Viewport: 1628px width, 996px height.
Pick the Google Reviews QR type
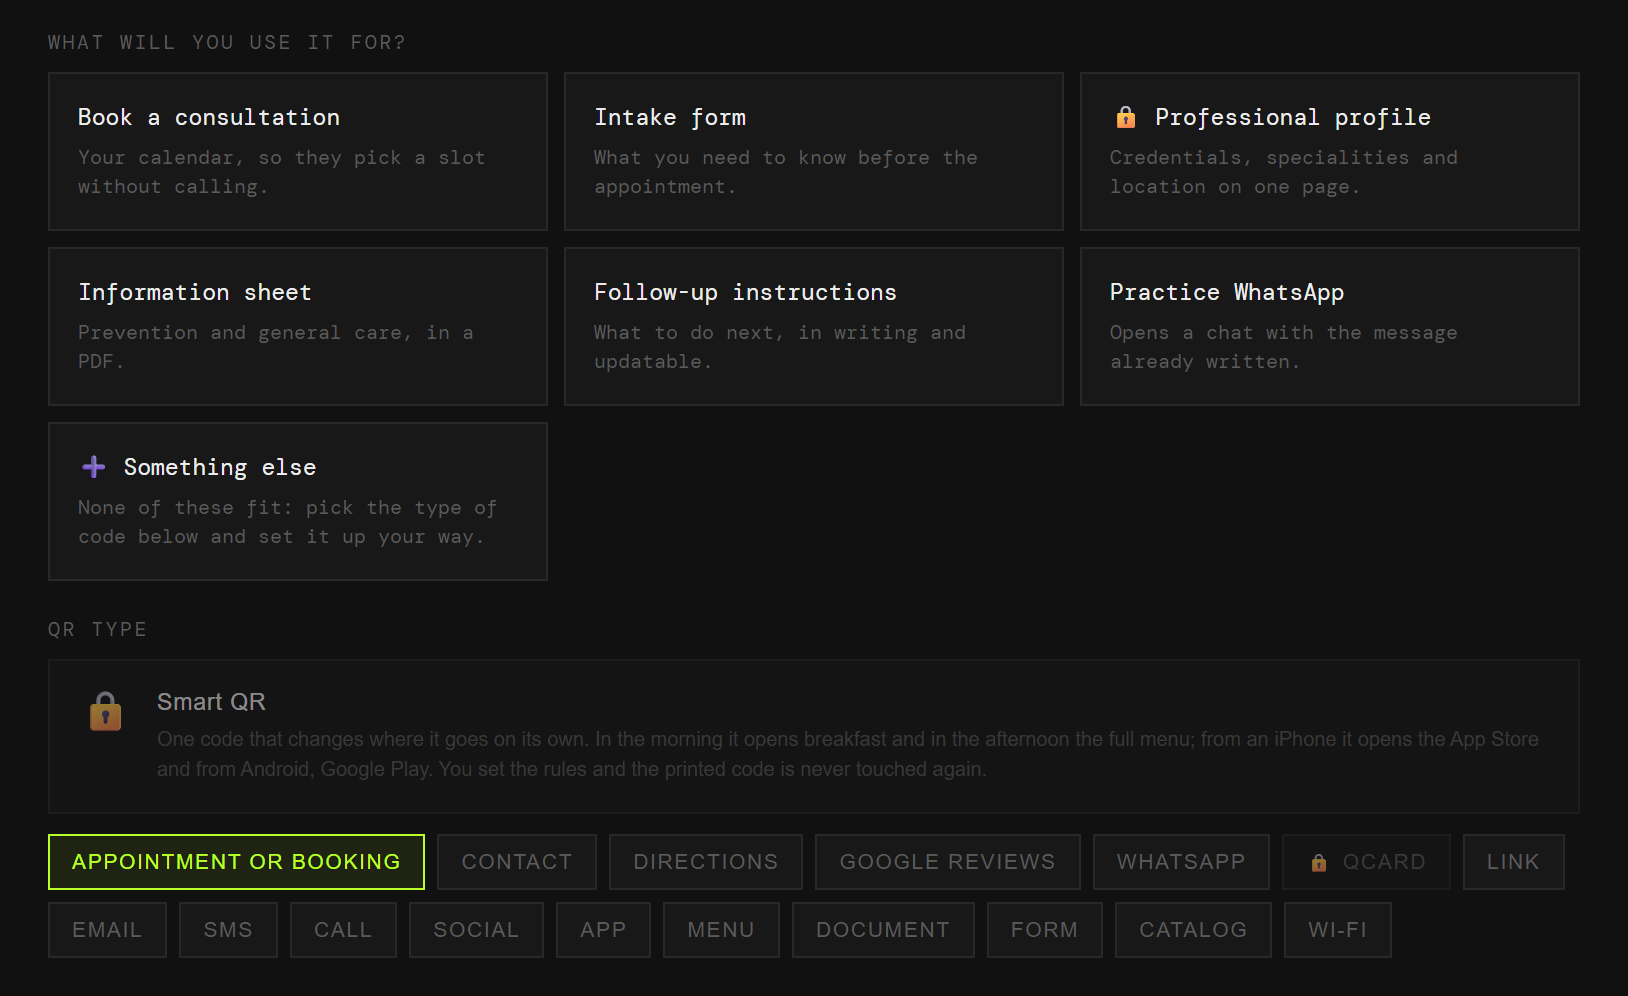[x=948, y=862]
